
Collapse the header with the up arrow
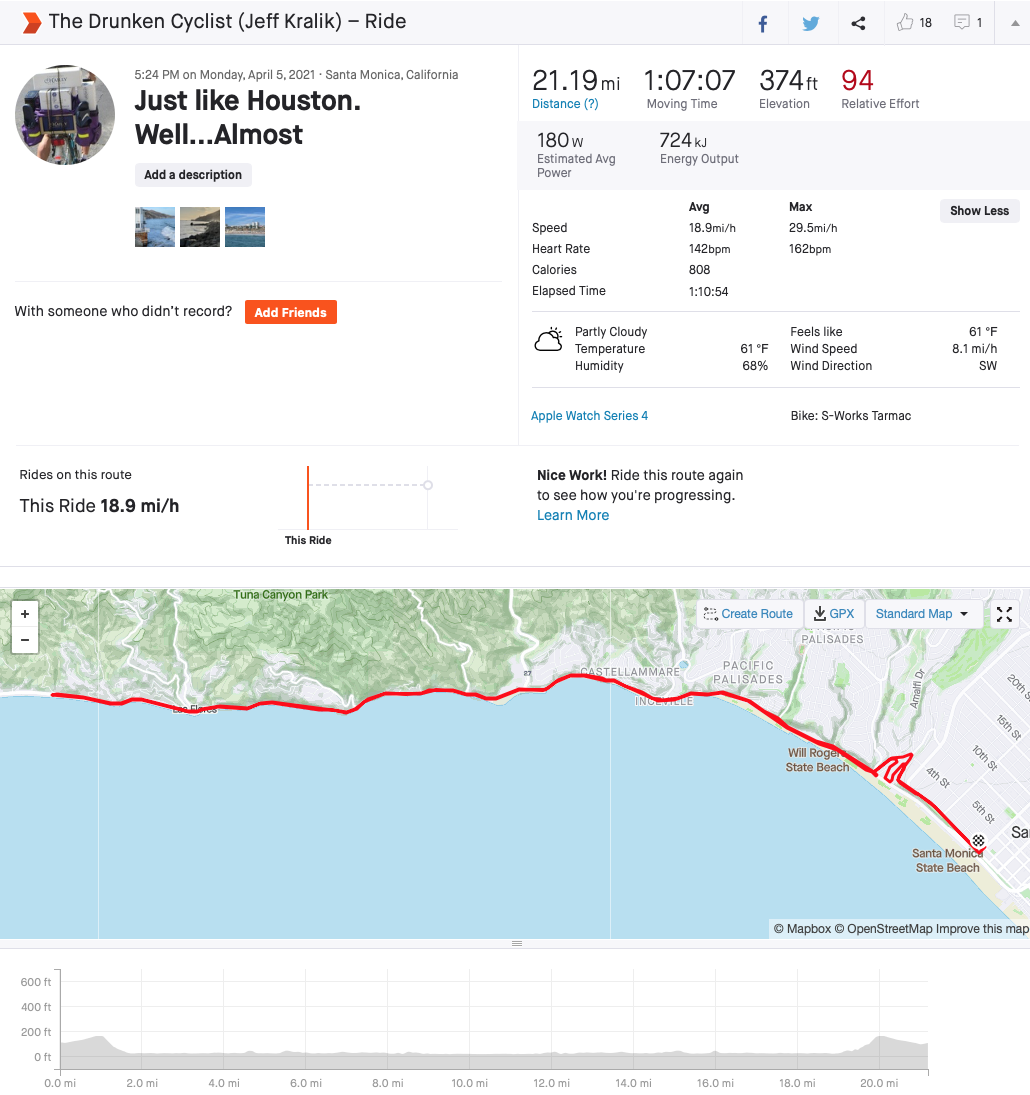point(1013,22)
